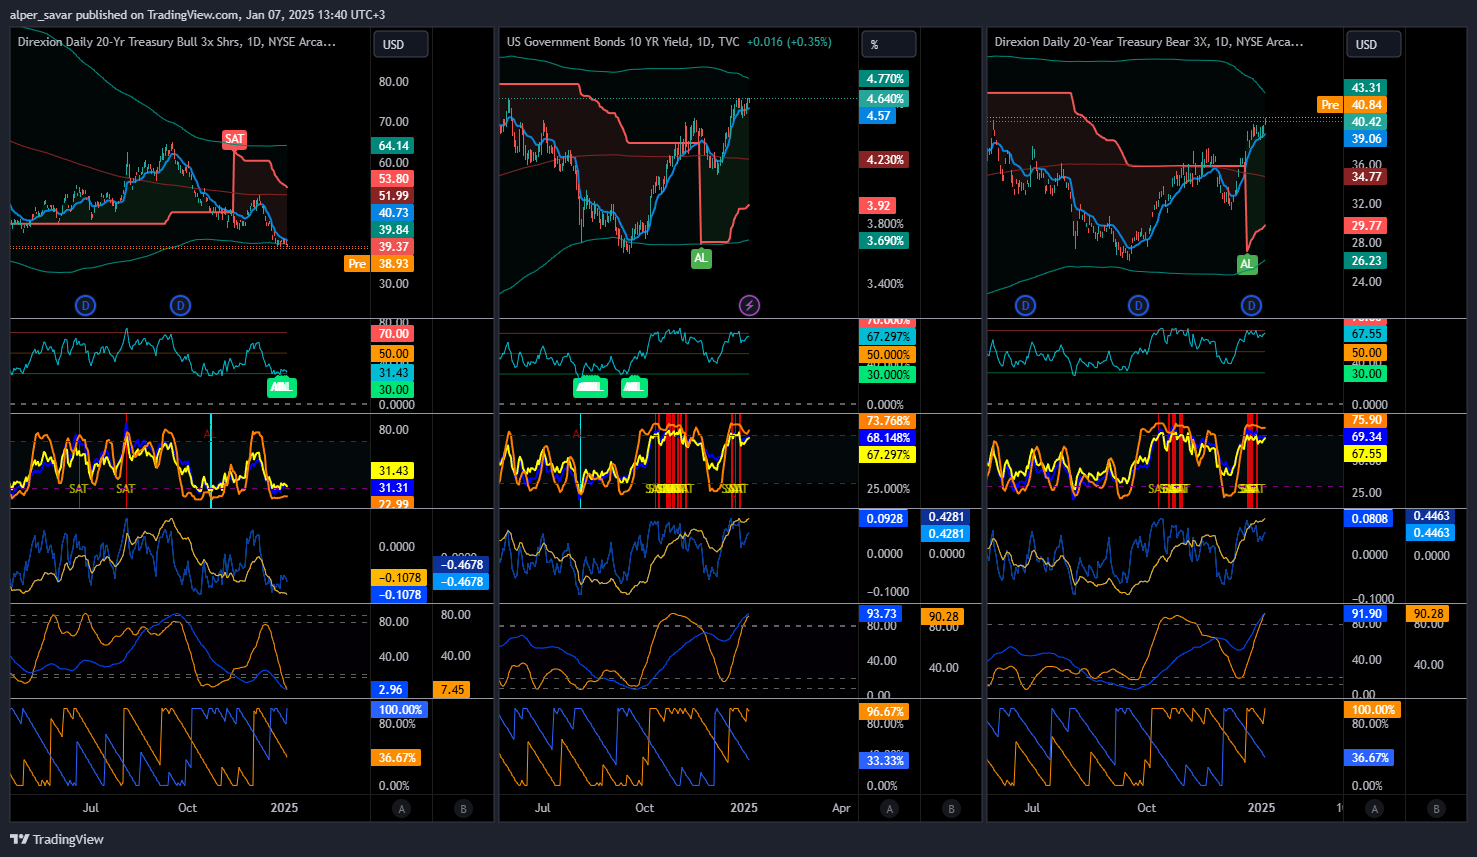Click the 2025 label on Treasury Bear time axis
The width and height of the screenshot is (1477, 857).
pos(1261,808)
